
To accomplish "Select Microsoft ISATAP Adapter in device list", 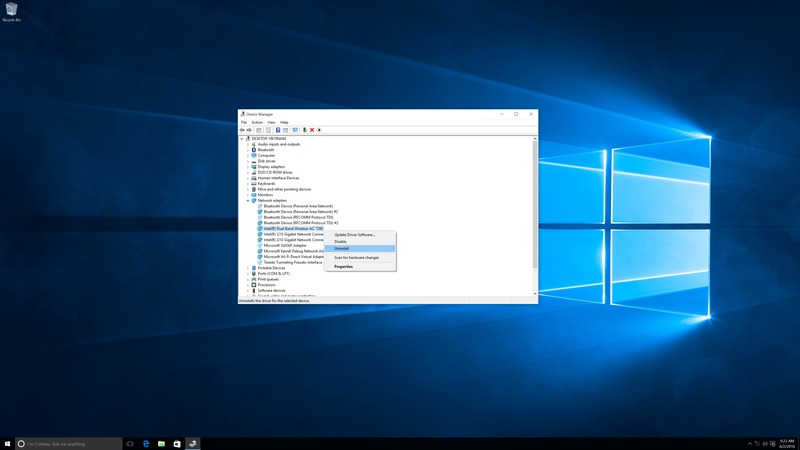I will [x=285, y=245].
